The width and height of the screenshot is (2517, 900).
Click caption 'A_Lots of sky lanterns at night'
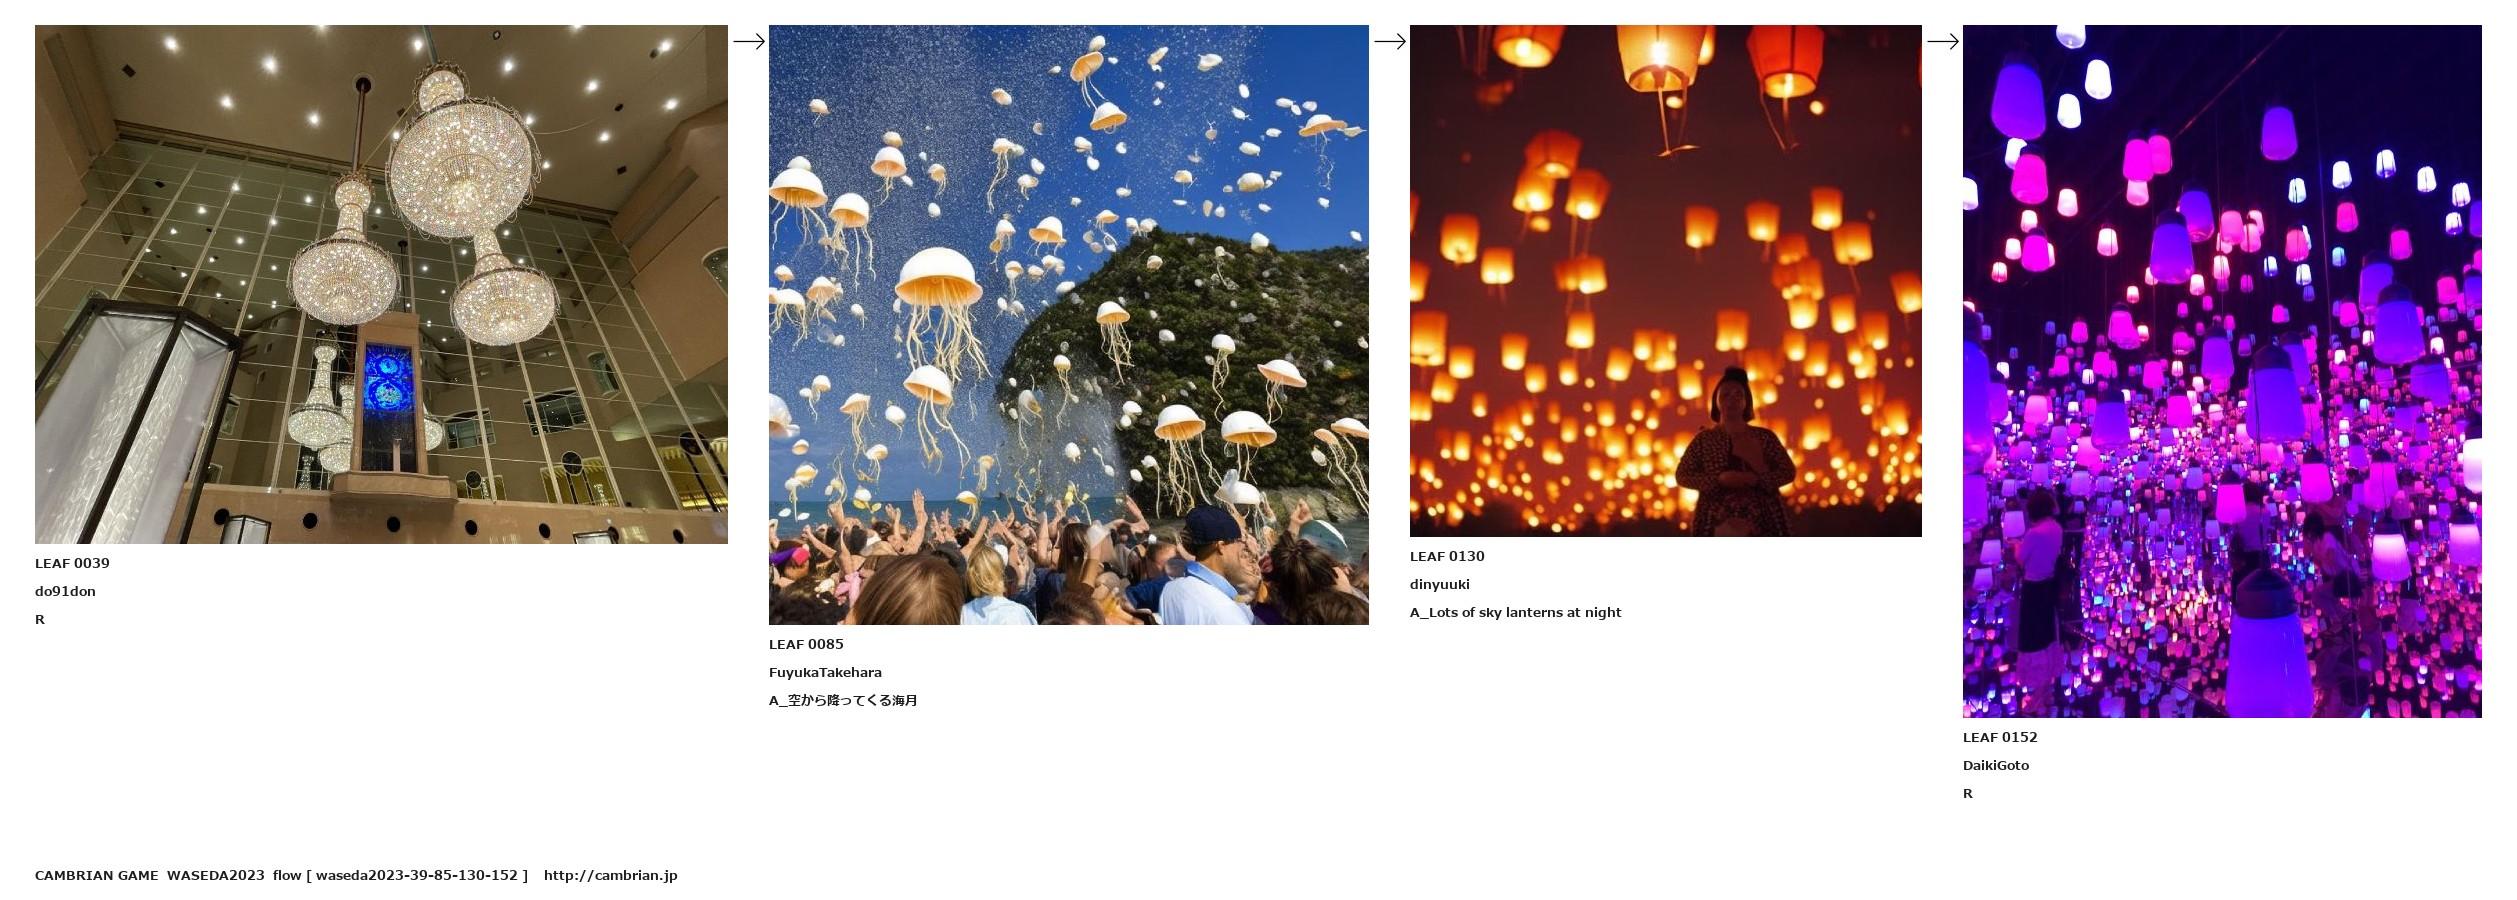[1515, 612]
